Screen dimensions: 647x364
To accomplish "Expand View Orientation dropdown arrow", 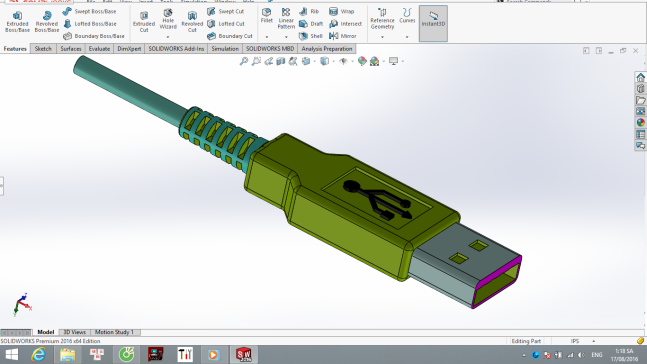I will click(x=314, y=61).
